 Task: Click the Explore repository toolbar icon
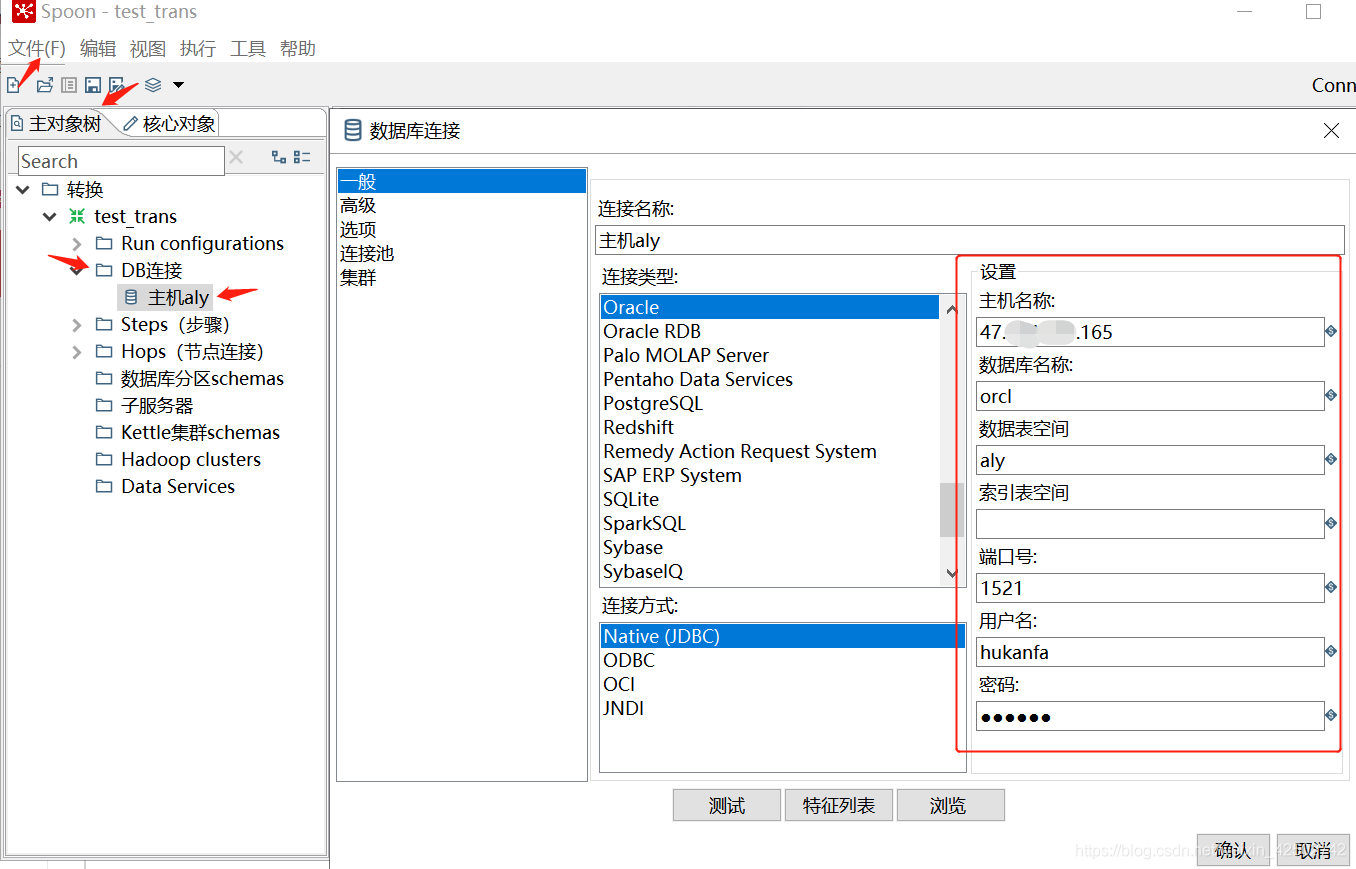(69, 85)
